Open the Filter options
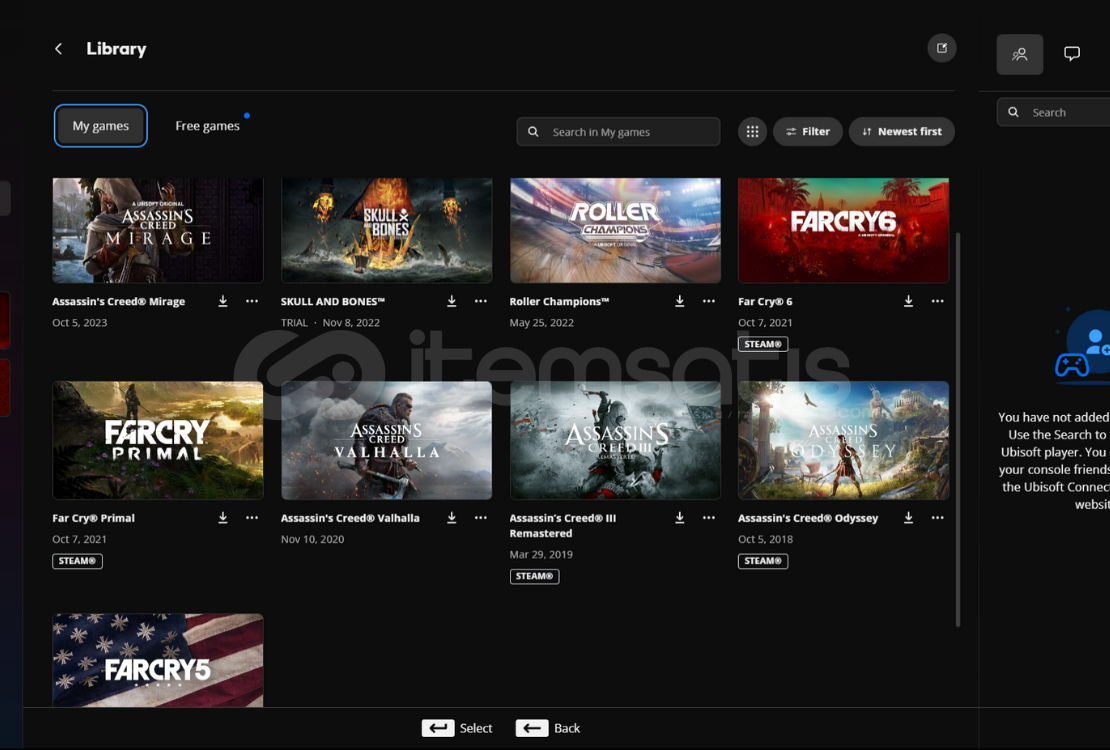1110x750 pixels. pyautogui.click(x=808, y=132)
